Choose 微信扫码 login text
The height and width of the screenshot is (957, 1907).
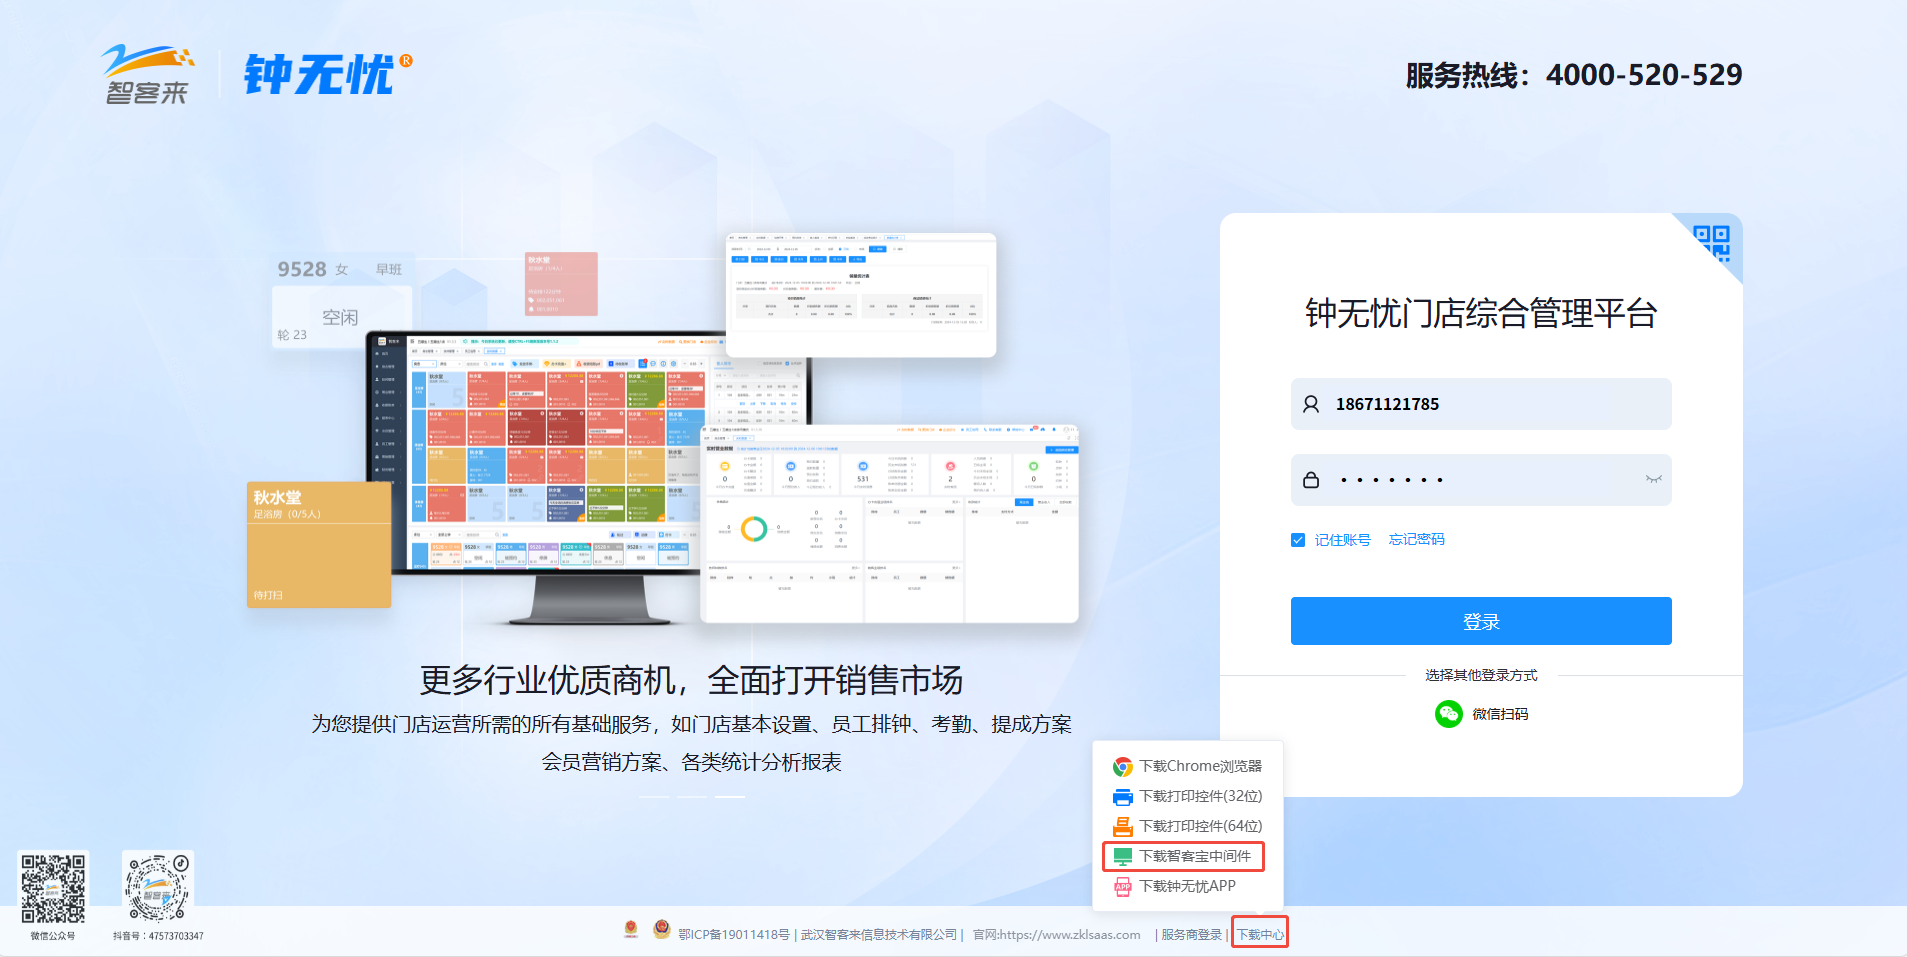coord(1500,714)
